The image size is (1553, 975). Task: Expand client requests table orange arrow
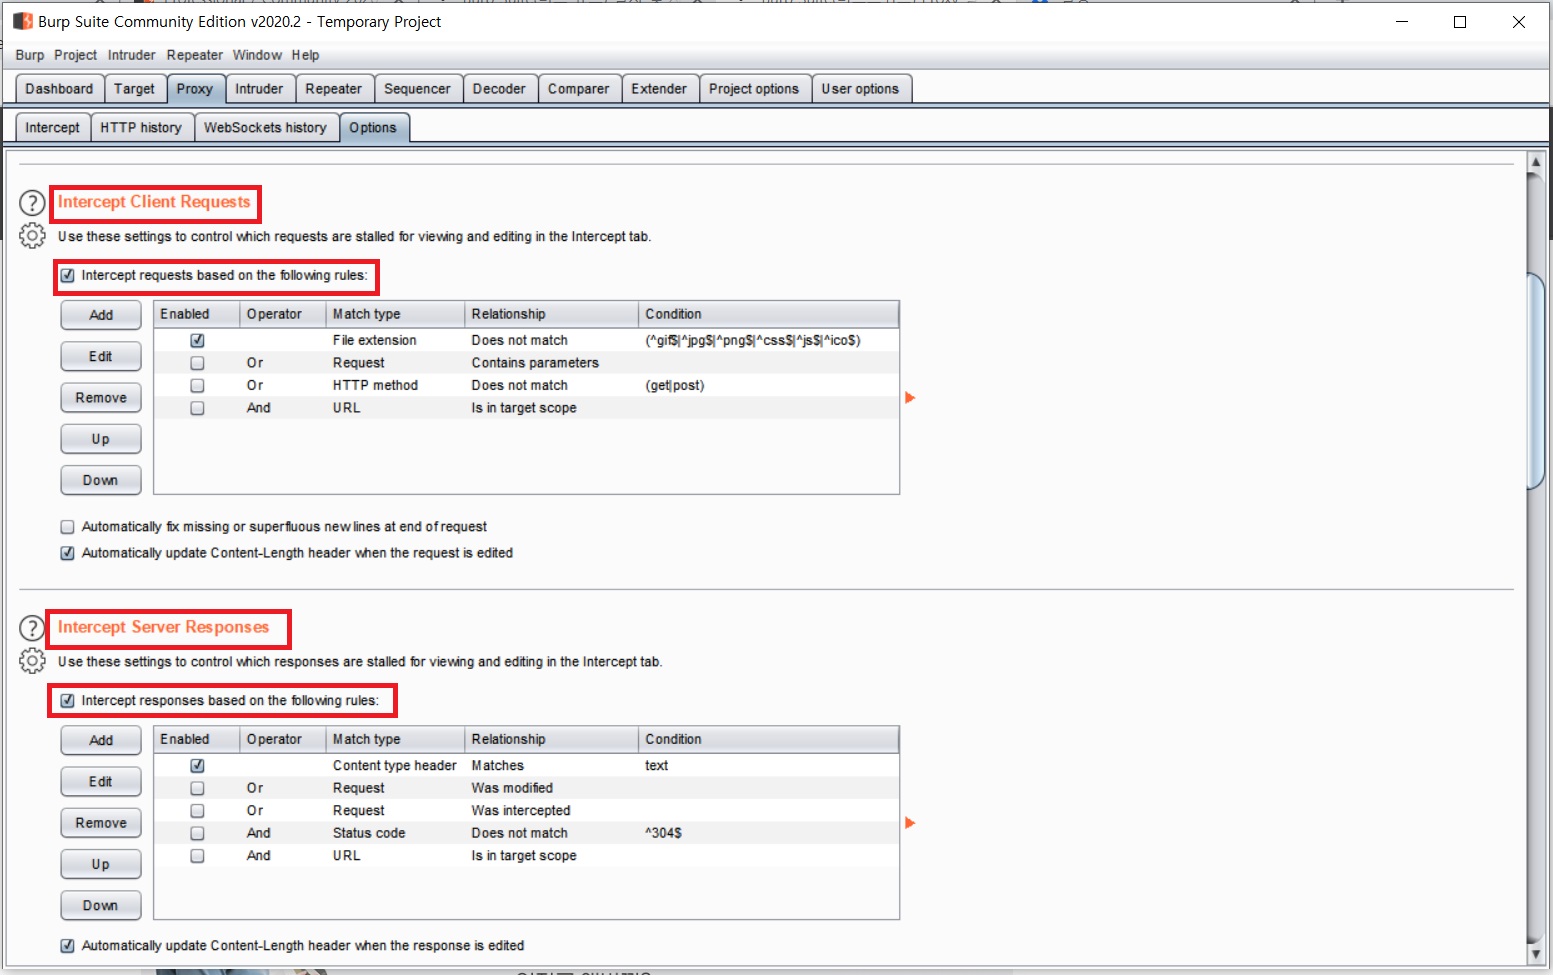click(910, 398)
